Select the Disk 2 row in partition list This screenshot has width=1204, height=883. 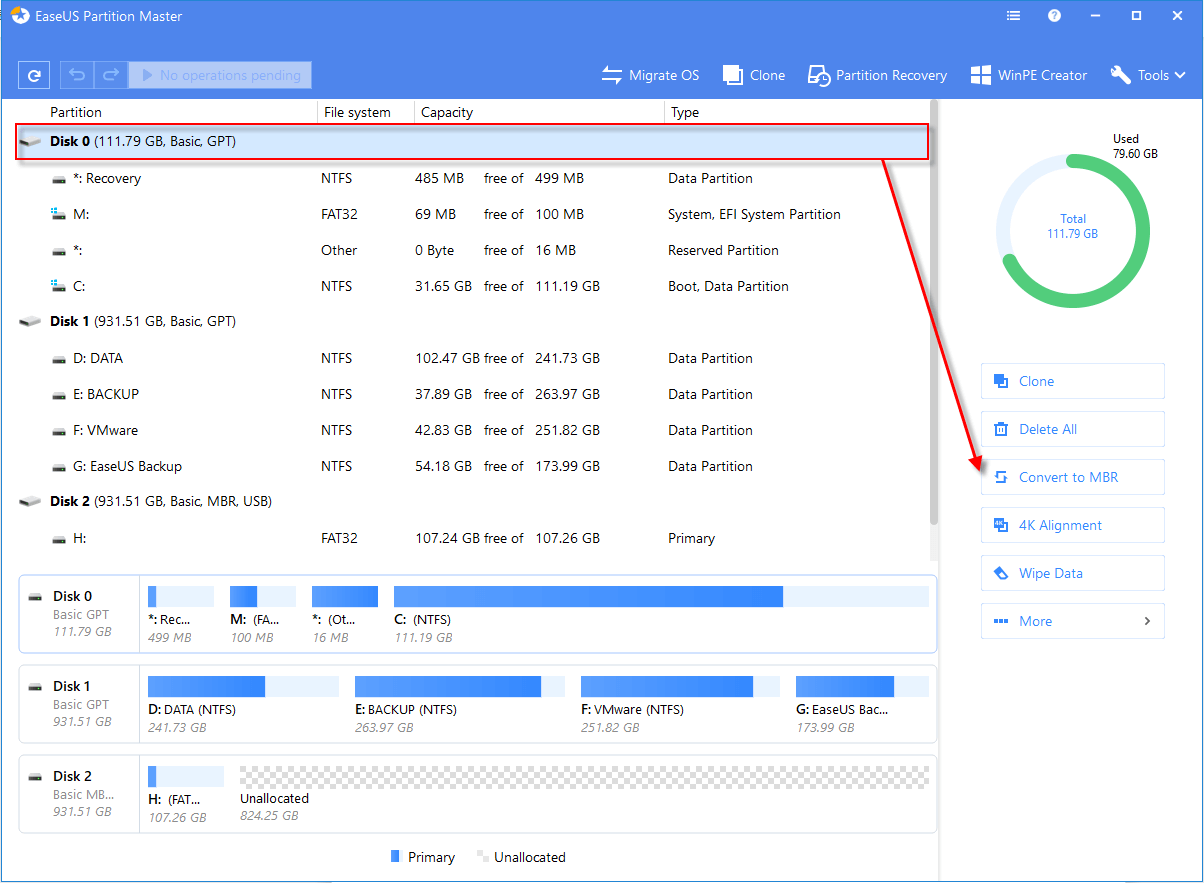tap(472, 501)
